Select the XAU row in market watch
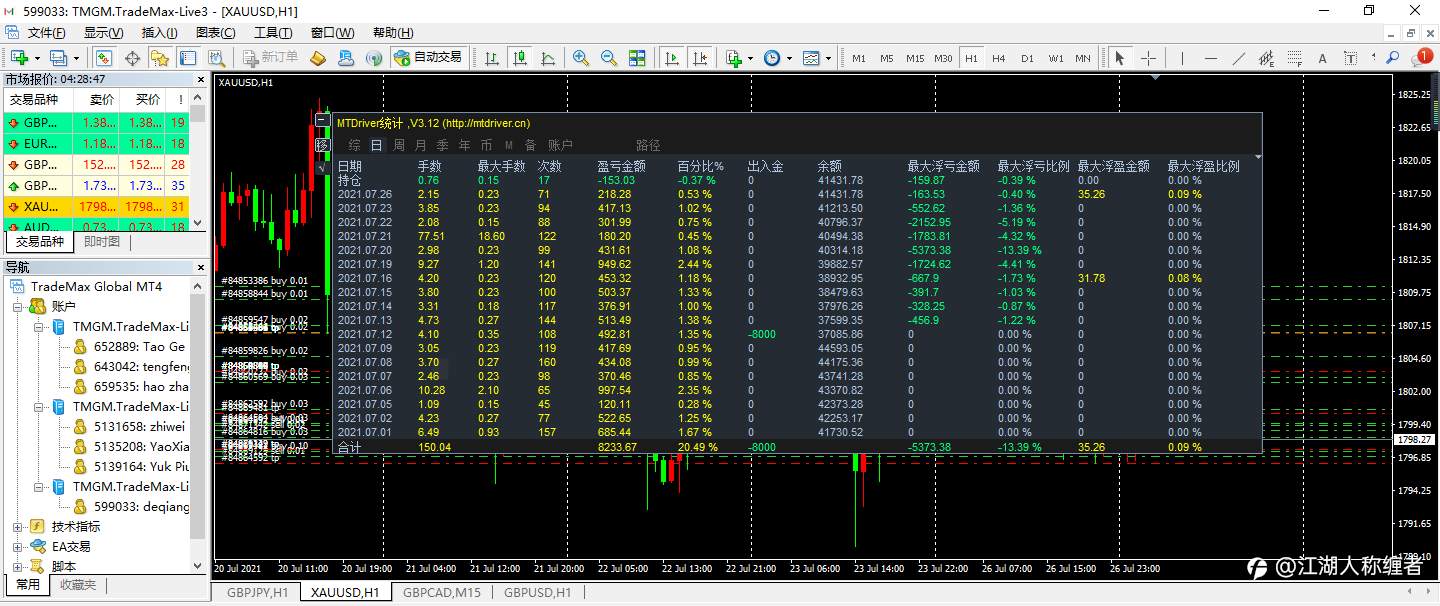The image size is (1440, 606). [x=95, y=206]
